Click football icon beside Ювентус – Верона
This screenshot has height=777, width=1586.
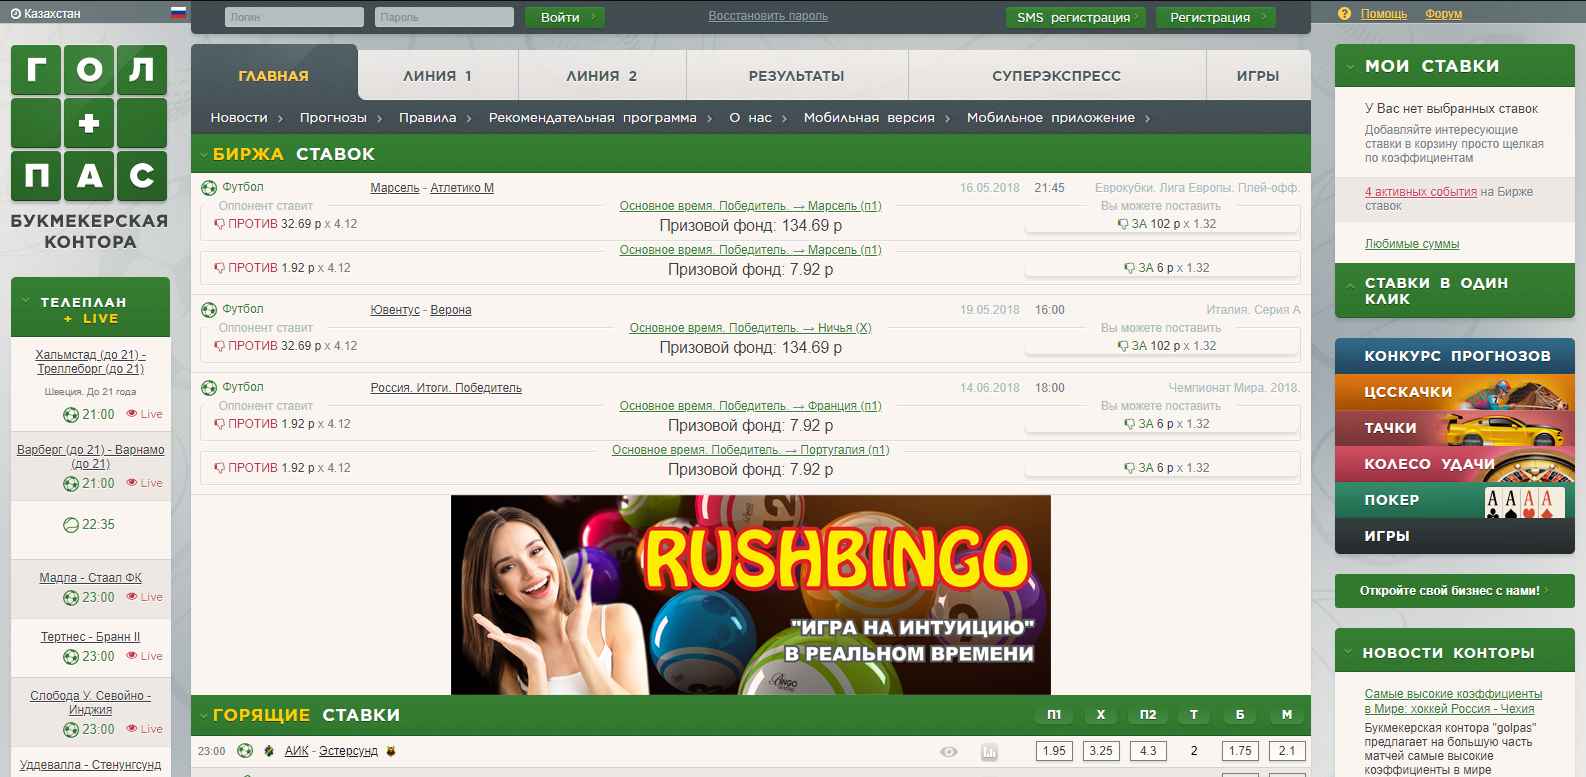point(209,309)
